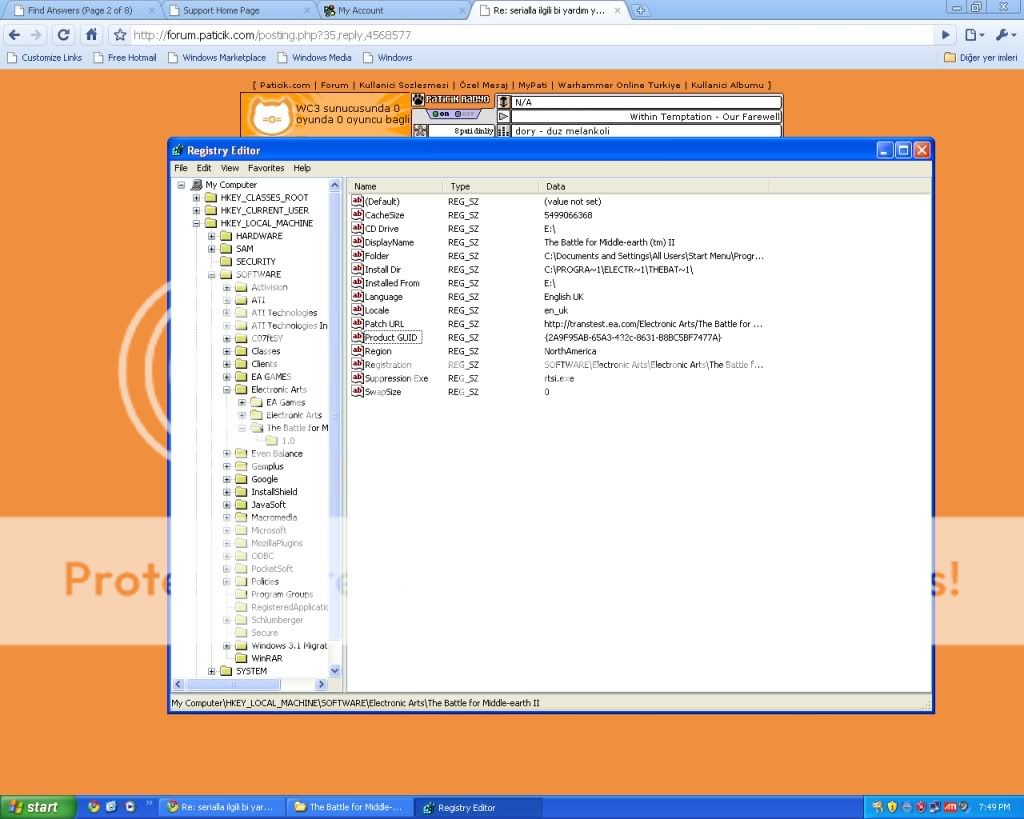Image resolution: width=1024 pixels, height=819 pixels.
Task: Toggle the Paticik Radio on/off switch
Action: click(452, 114)
